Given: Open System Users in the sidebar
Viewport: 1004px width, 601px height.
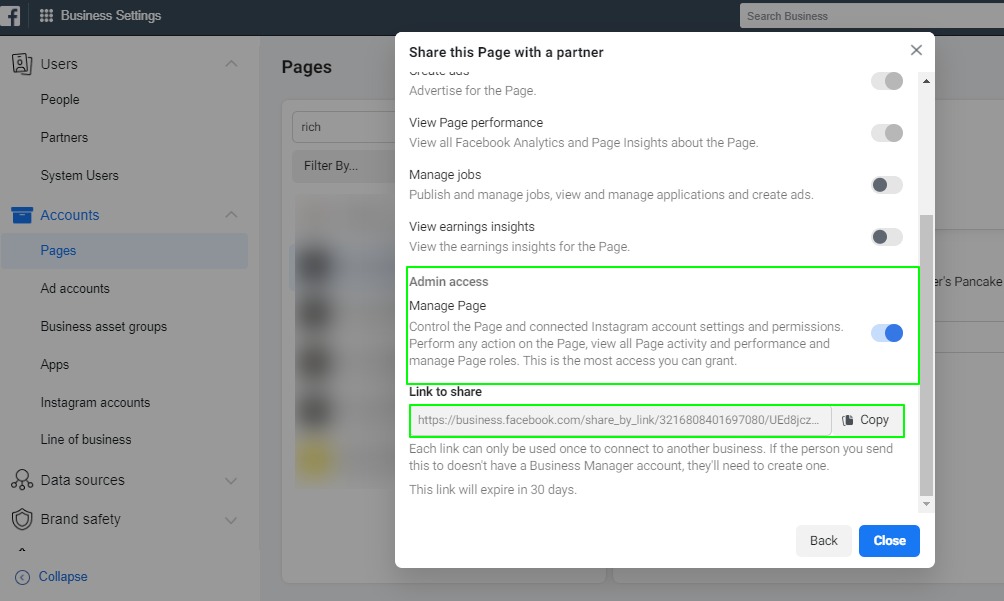Looking at the screenshot, I should pyautogui.click(x=79, y=175).
